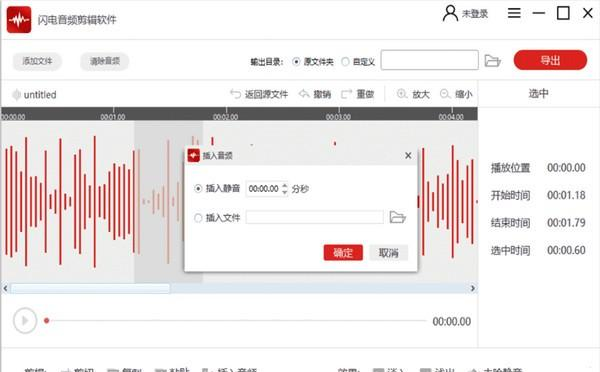Select the 自定义 output radio option
The height and width of the screenshot is (372, 600).
[x=345, y=62]
